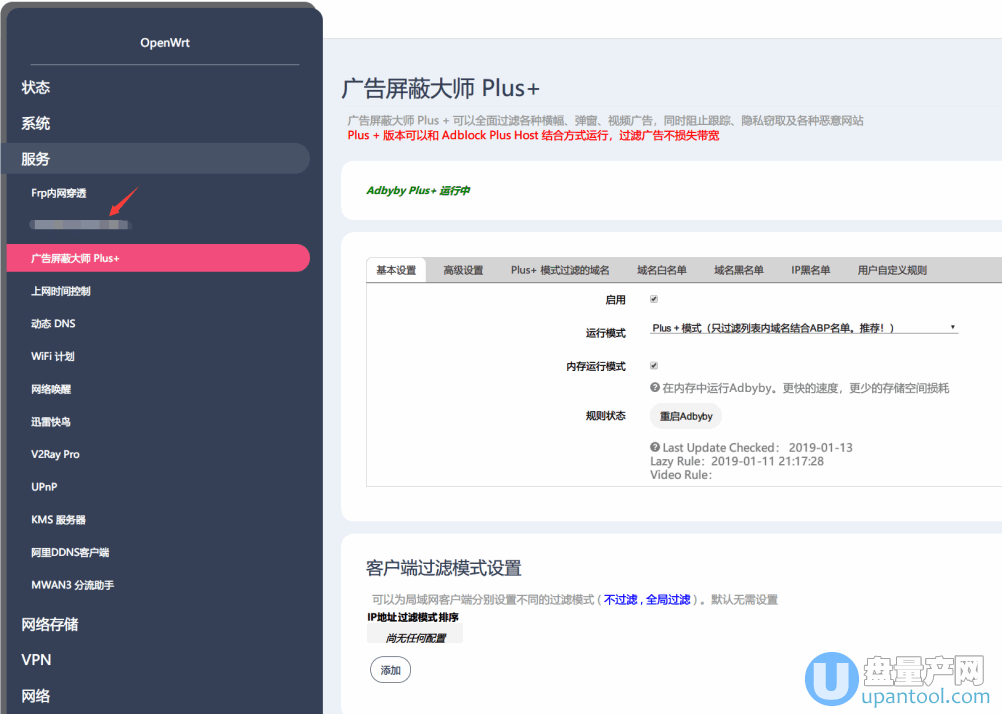Open Frp内网穿透 in the sidebar
Image resolution: width=1002 pixels, height=714 pixels.
pos(59,193)
